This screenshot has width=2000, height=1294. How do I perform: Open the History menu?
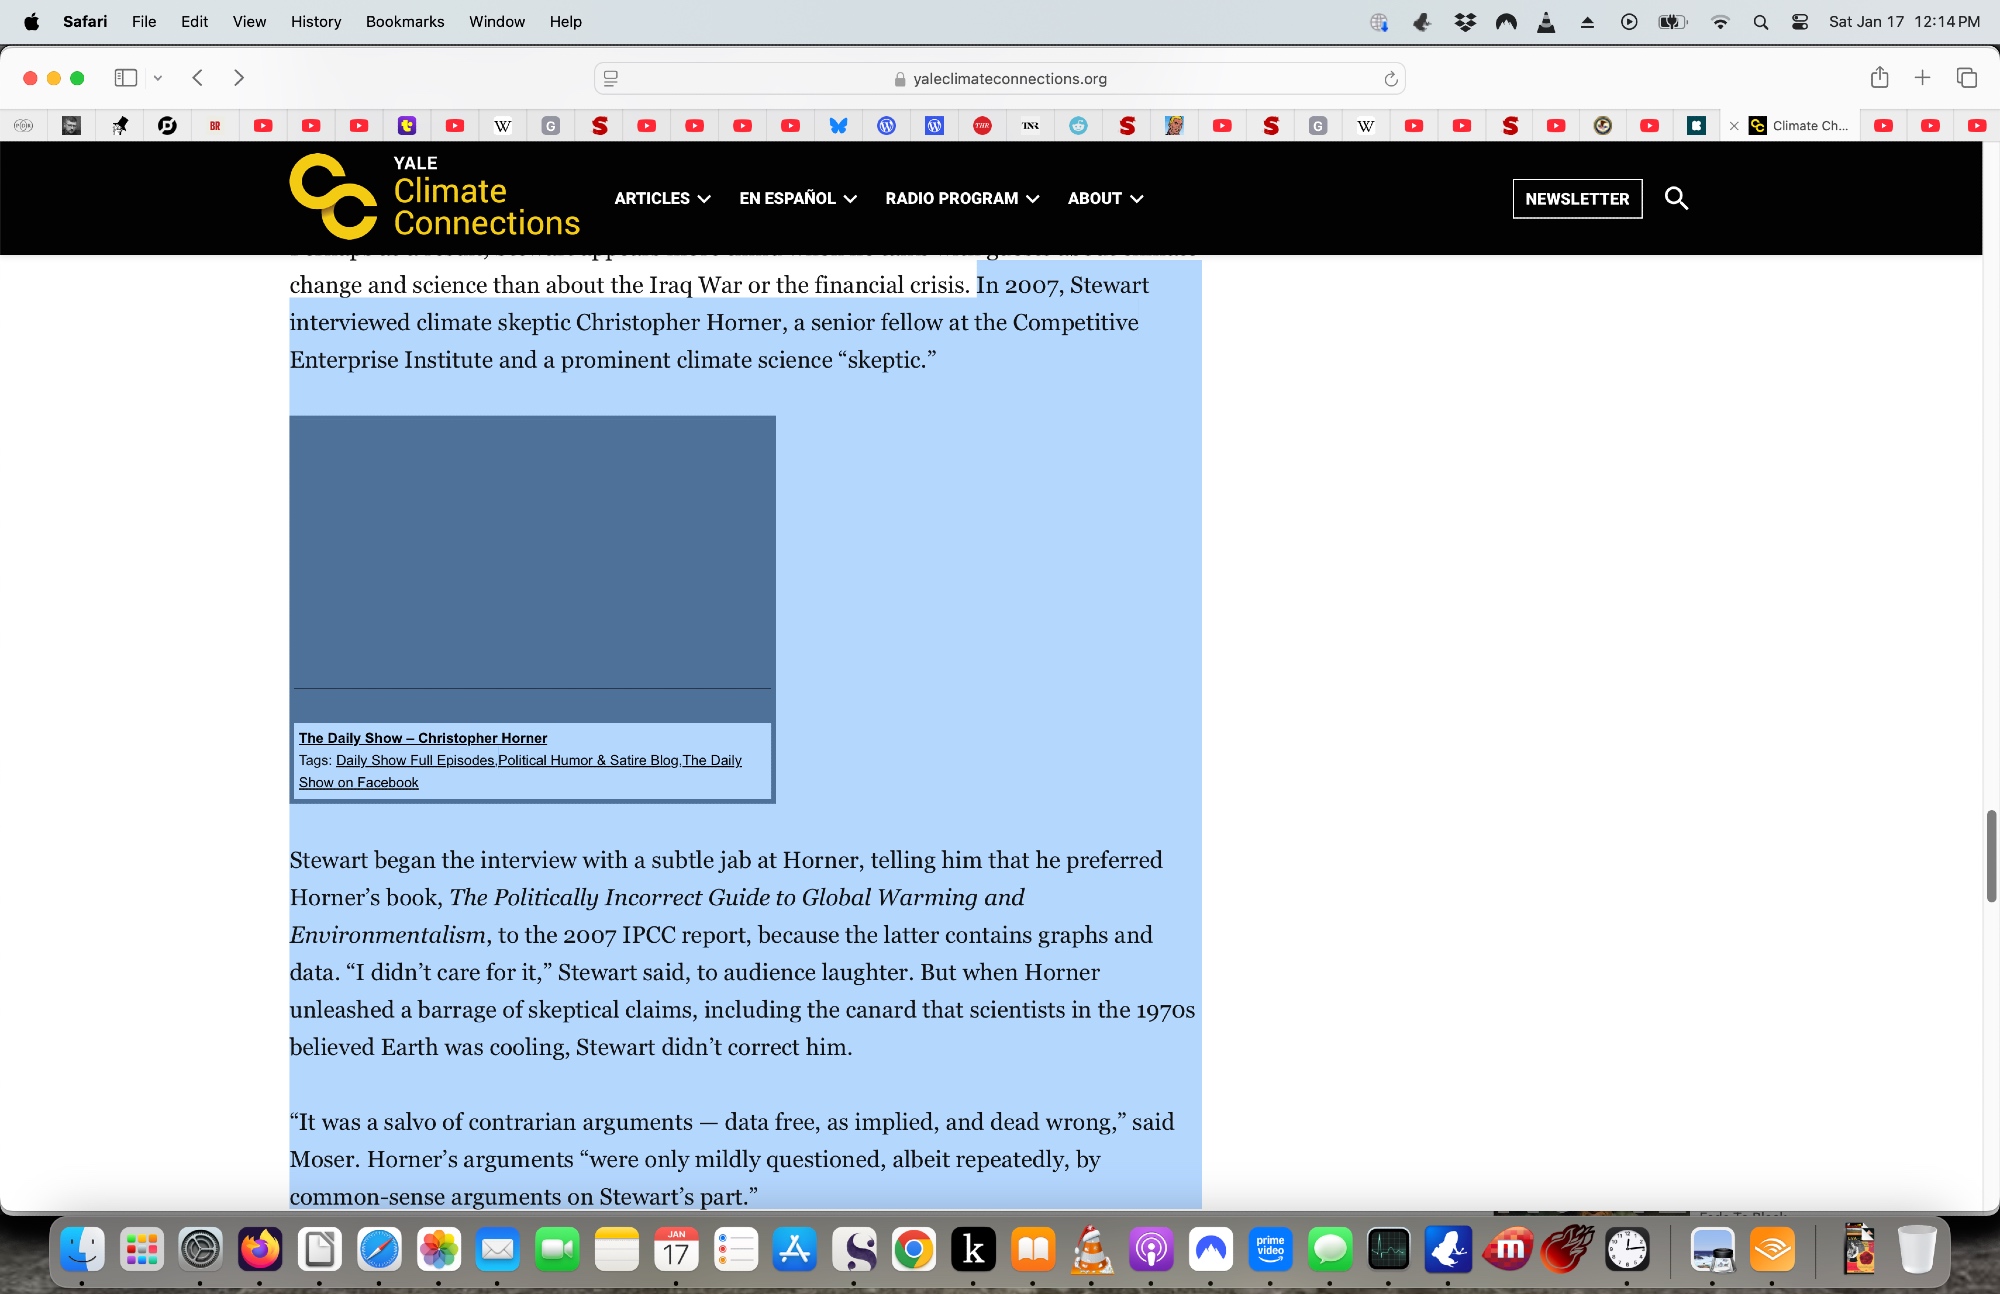pyautogui.click(x=315, y=22)
